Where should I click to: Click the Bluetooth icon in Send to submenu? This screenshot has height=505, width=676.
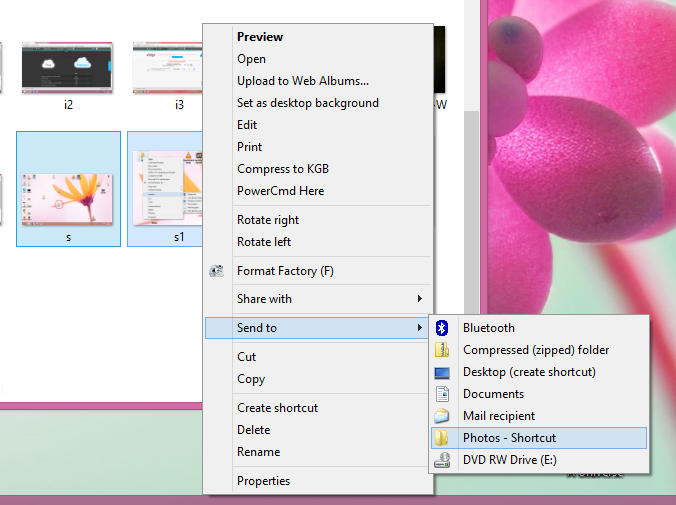pos(441,328)
